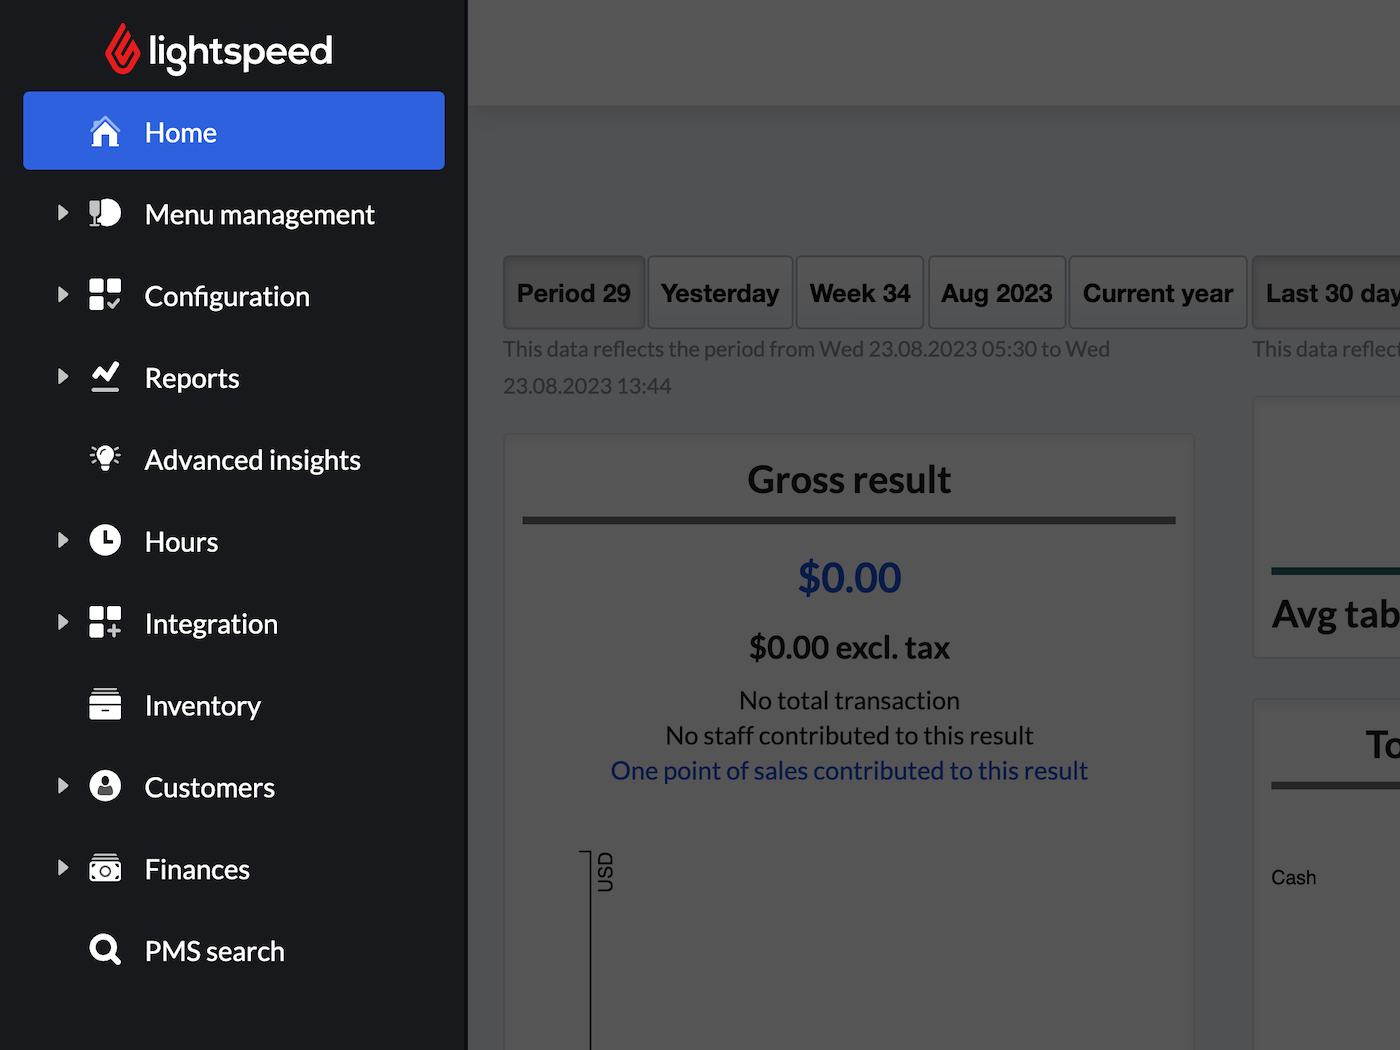Viewport: 1400px width, 1050px height.
Task: Click the Hours clock icon
Action: (x=105, y=540)
